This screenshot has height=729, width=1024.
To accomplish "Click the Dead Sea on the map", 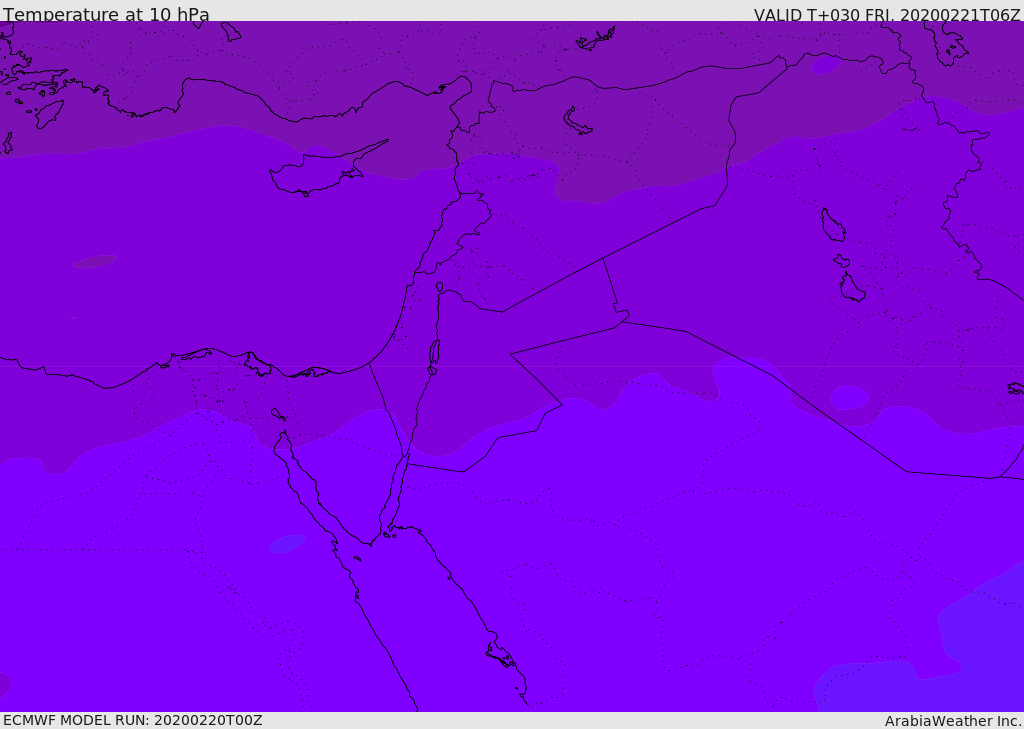I will [x=434, y=352].
